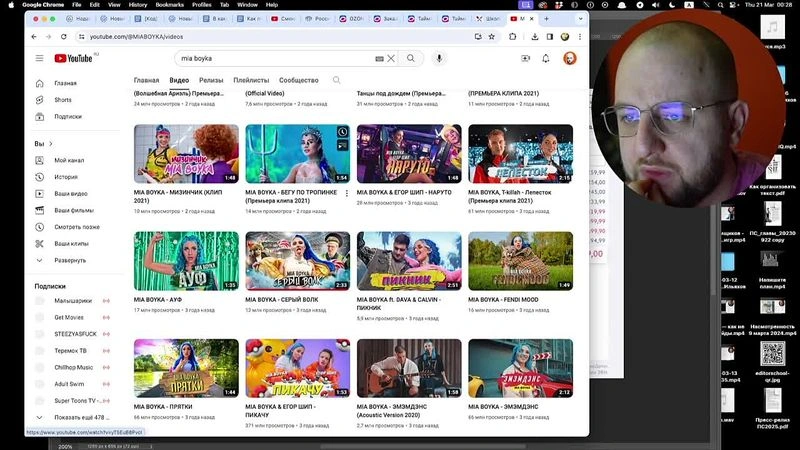
Task: Open the account avatar menu
Action: pos(570,58)
